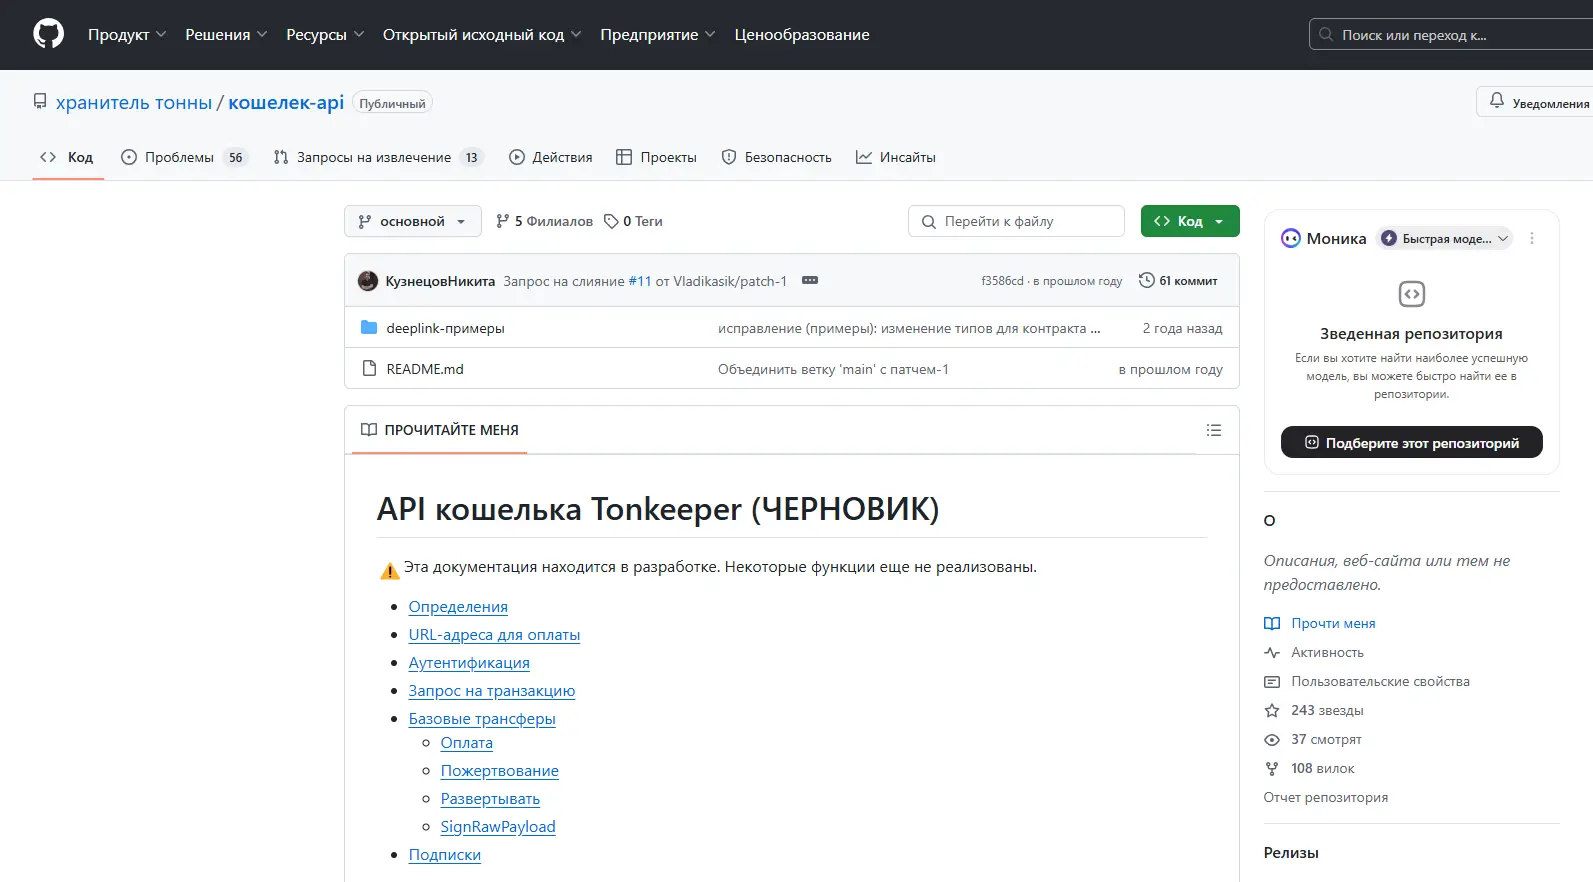Screen dimensions: 1593x882
Task: Open Моника panel three-dot menu
Action: tap(1532, 238)
